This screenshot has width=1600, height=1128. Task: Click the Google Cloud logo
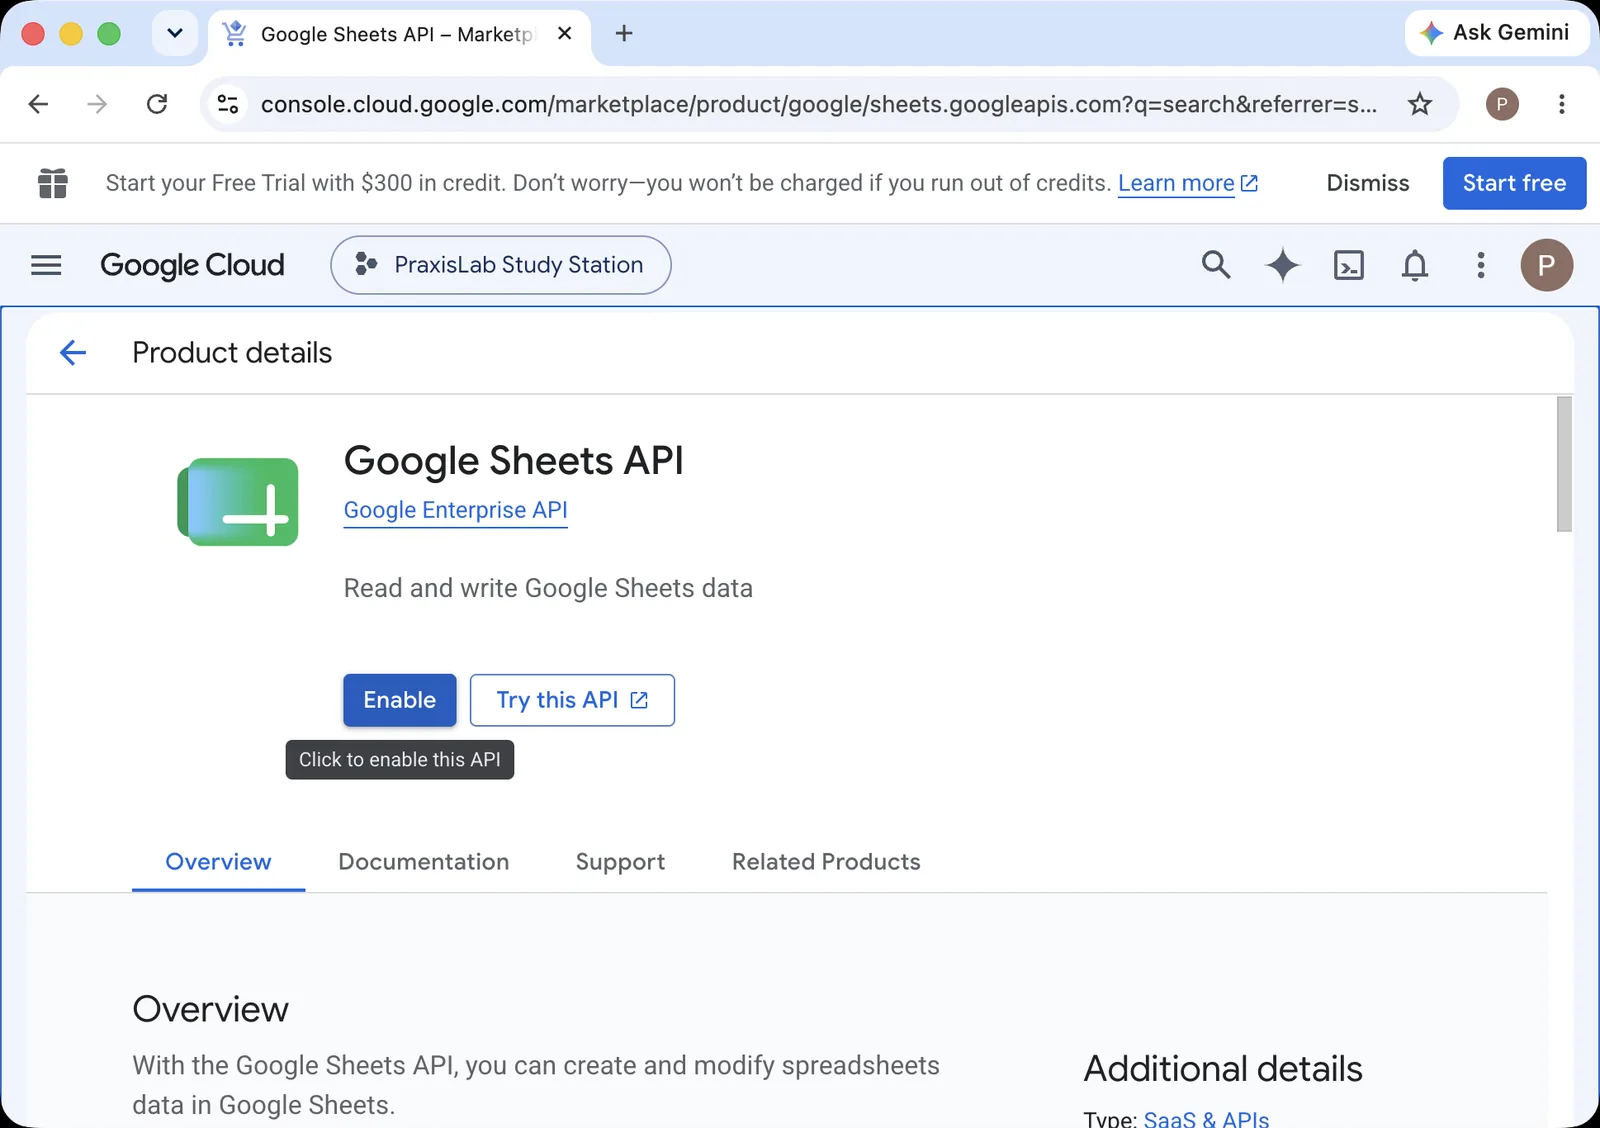coord(193,265)
